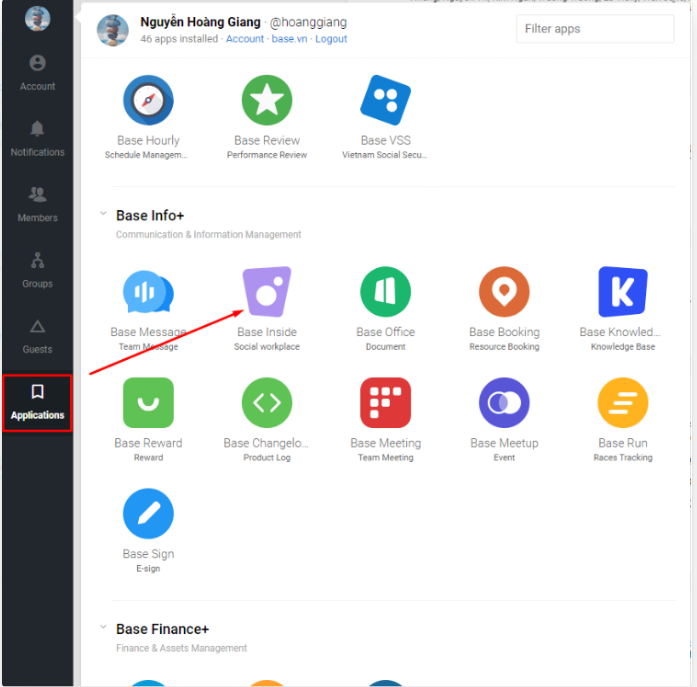This screenshot has height=687, width=697.
Task: Open the Base Reward app
Action: point(148,403)
